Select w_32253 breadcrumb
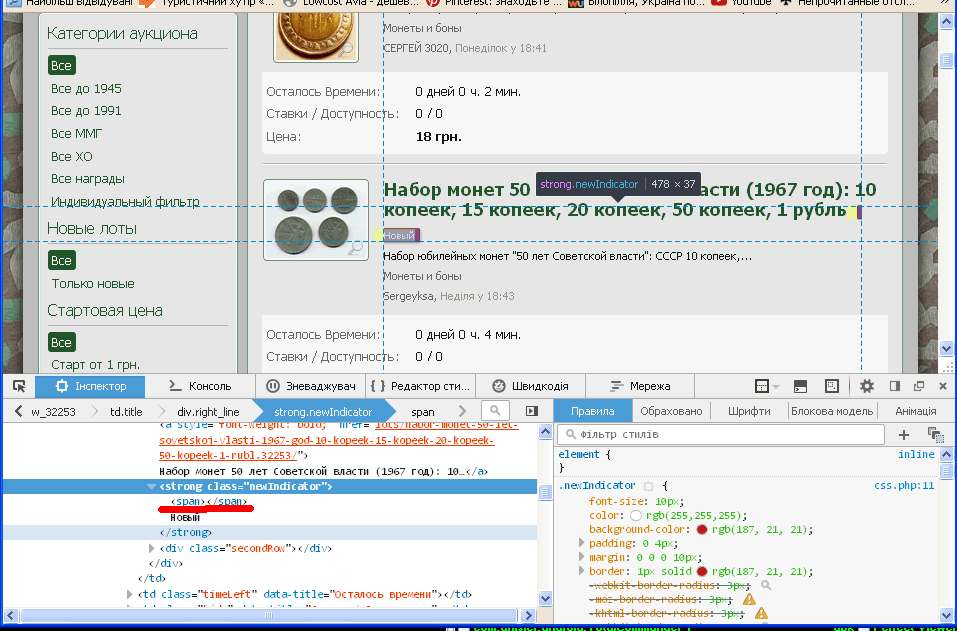This screenshot has height=631, width=957. (x=53, y=412)
